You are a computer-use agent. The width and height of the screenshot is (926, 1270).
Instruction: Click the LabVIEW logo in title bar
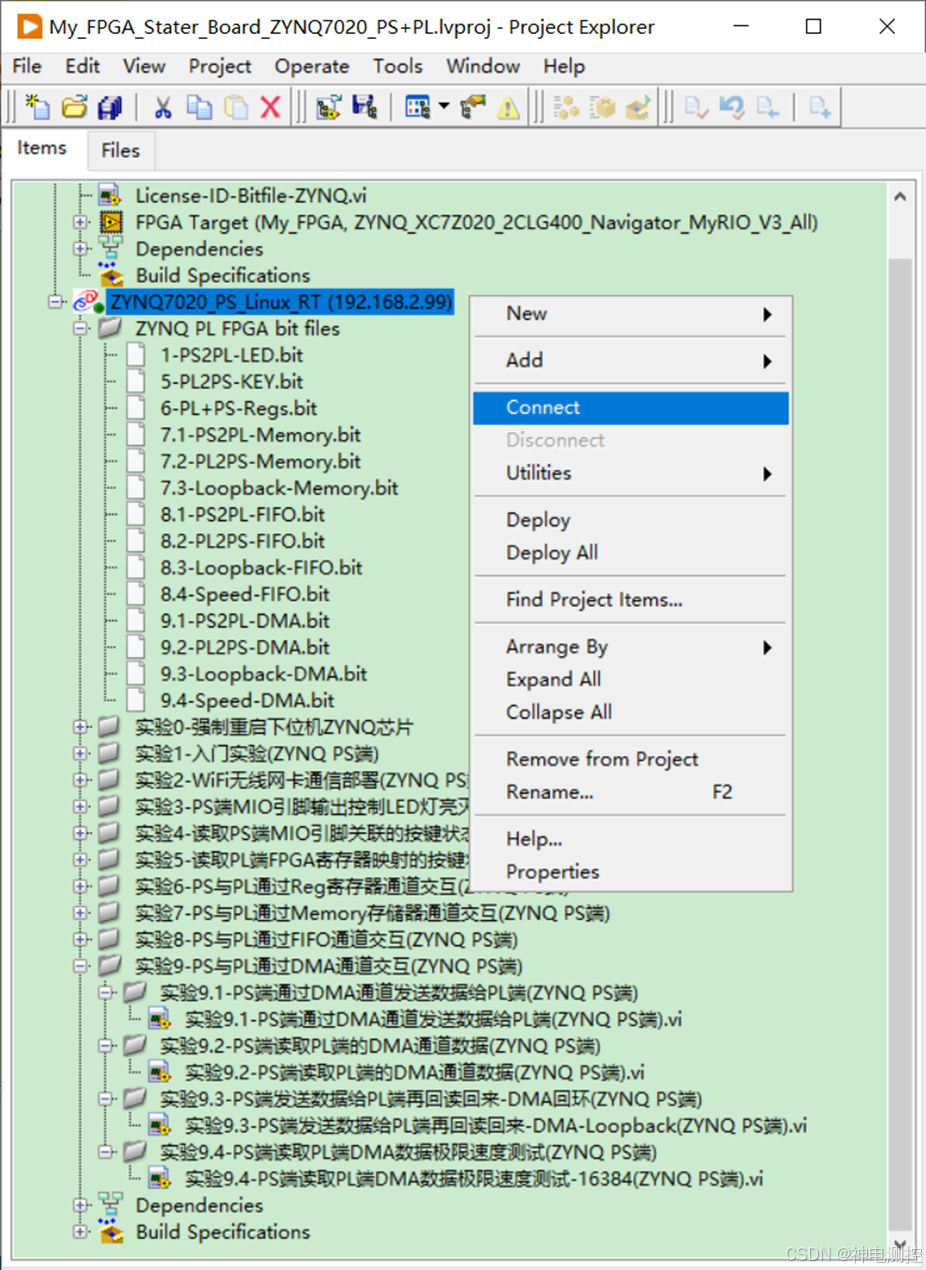tap(28, 26)
